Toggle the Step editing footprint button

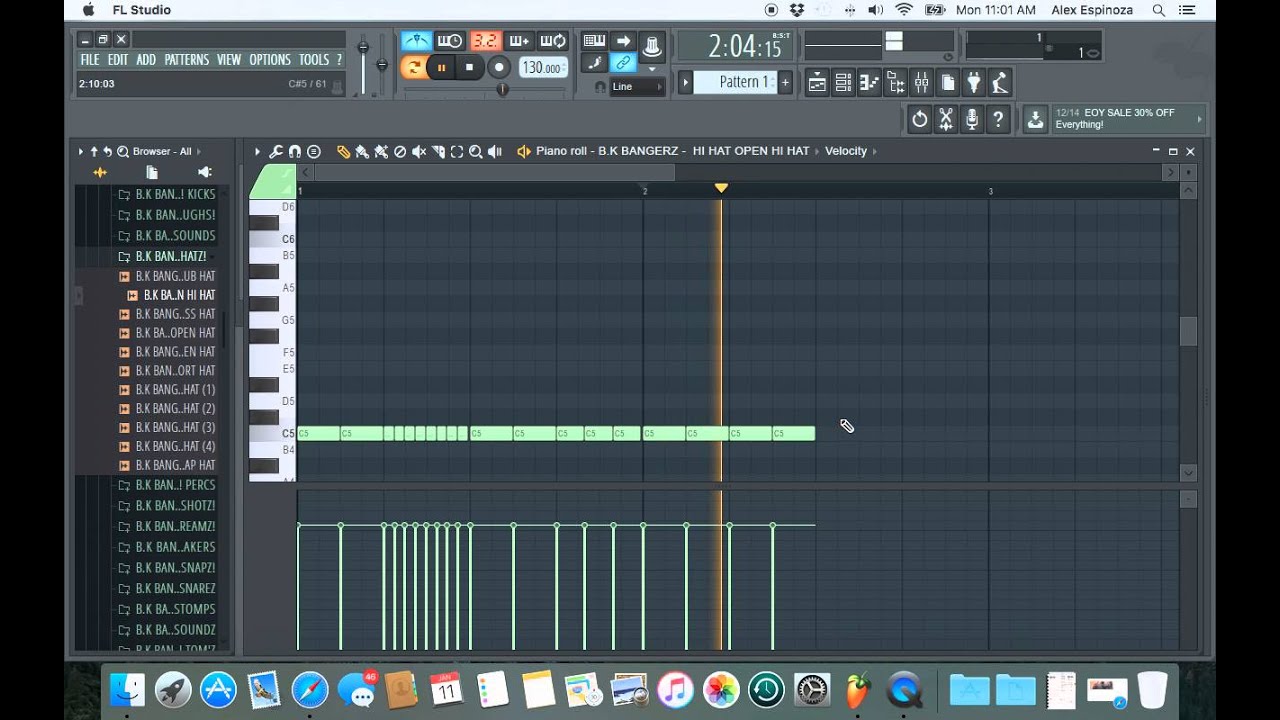pyautogui.click(x=594, y=62)
